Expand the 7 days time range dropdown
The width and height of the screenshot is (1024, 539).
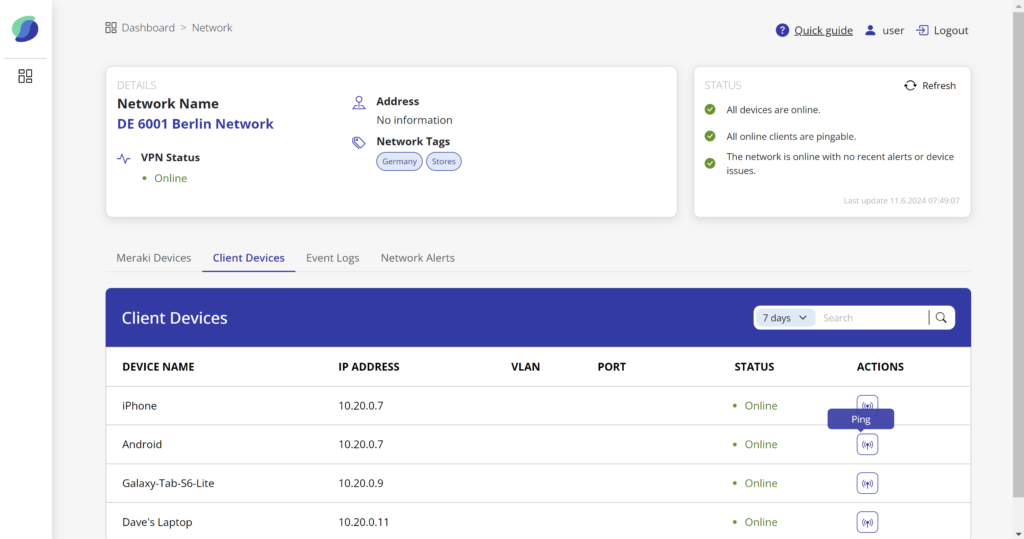[785, 318]
